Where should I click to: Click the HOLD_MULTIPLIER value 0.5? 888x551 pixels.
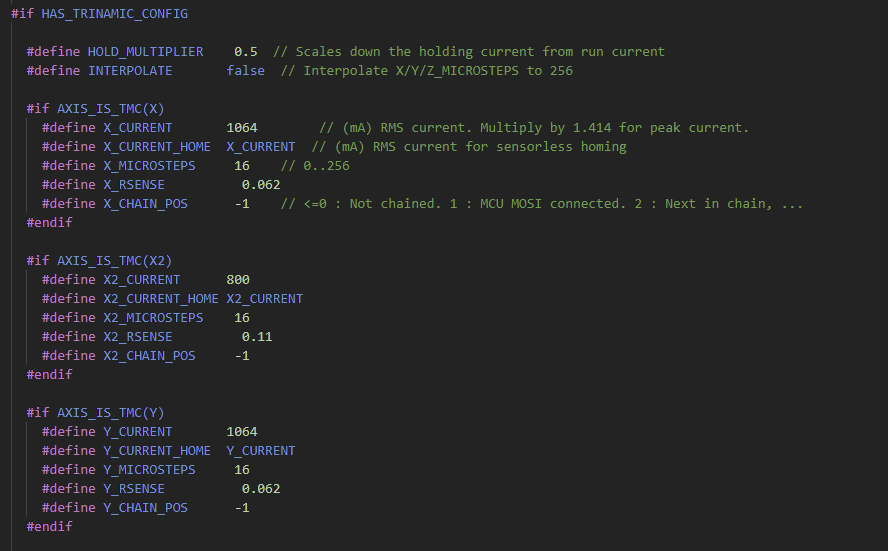click(246, 52)
